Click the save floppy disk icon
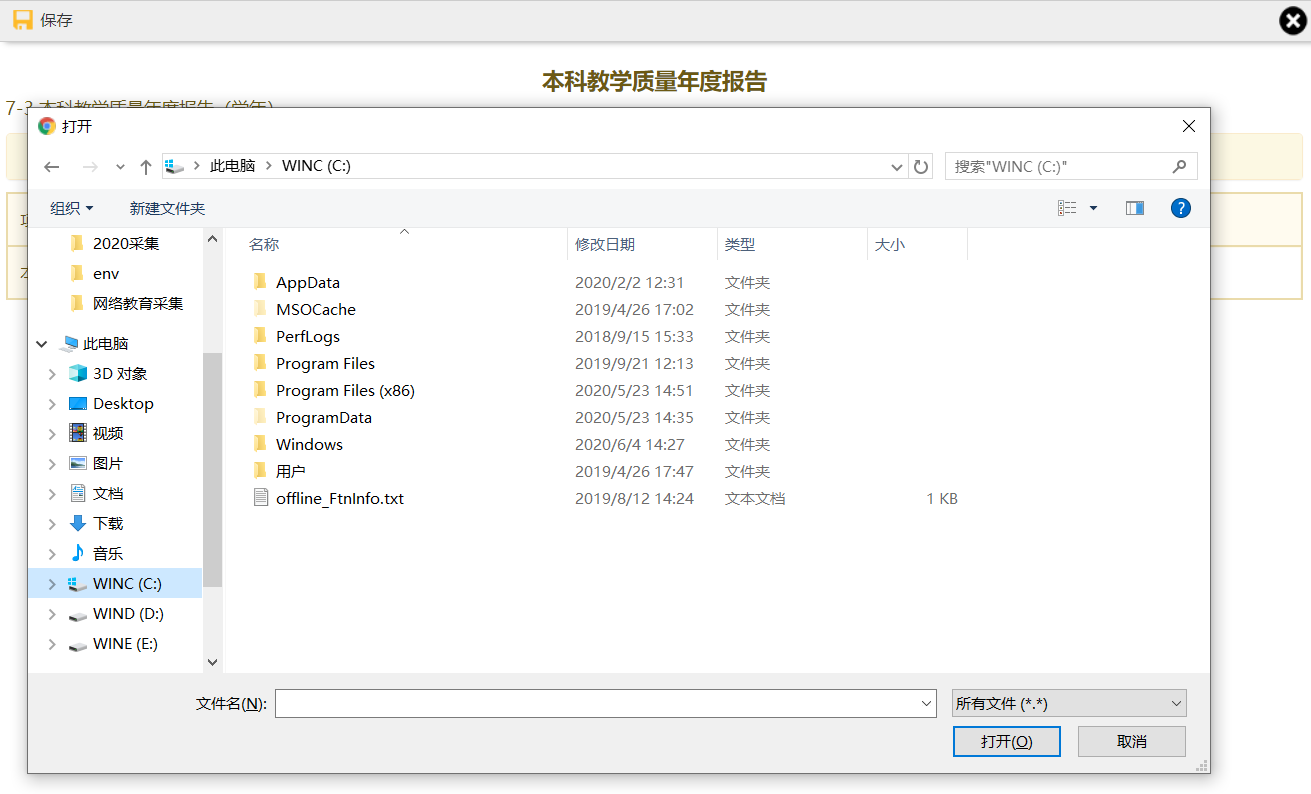This screenshot has width=1311, height=794. (x=23, y=20)
